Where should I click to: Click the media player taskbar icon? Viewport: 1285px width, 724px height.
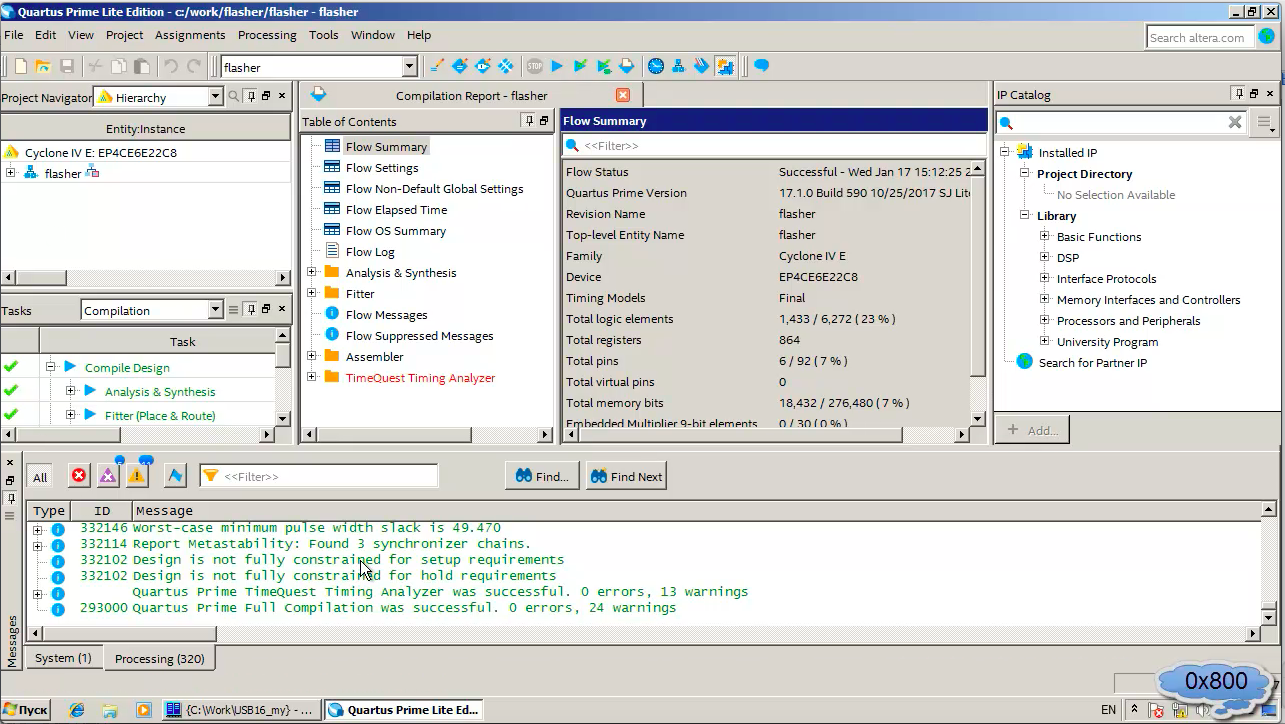[143, 710]
